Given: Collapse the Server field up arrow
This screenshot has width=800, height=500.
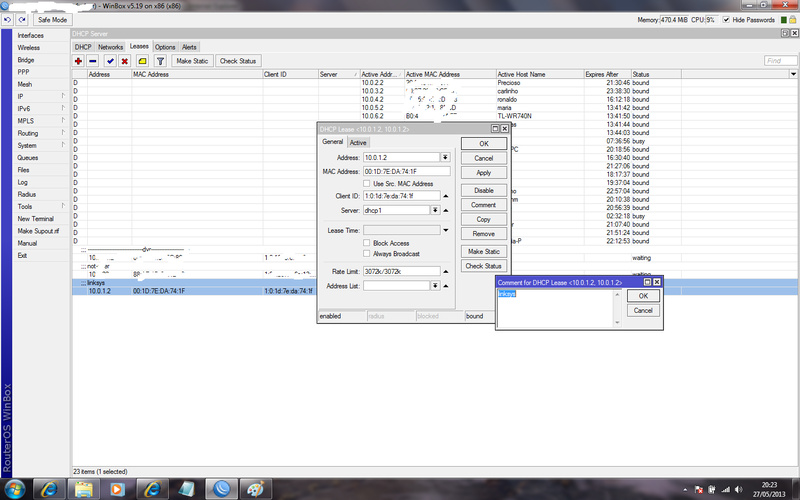Looking at the screenshot, I should [x=445, y=210].
